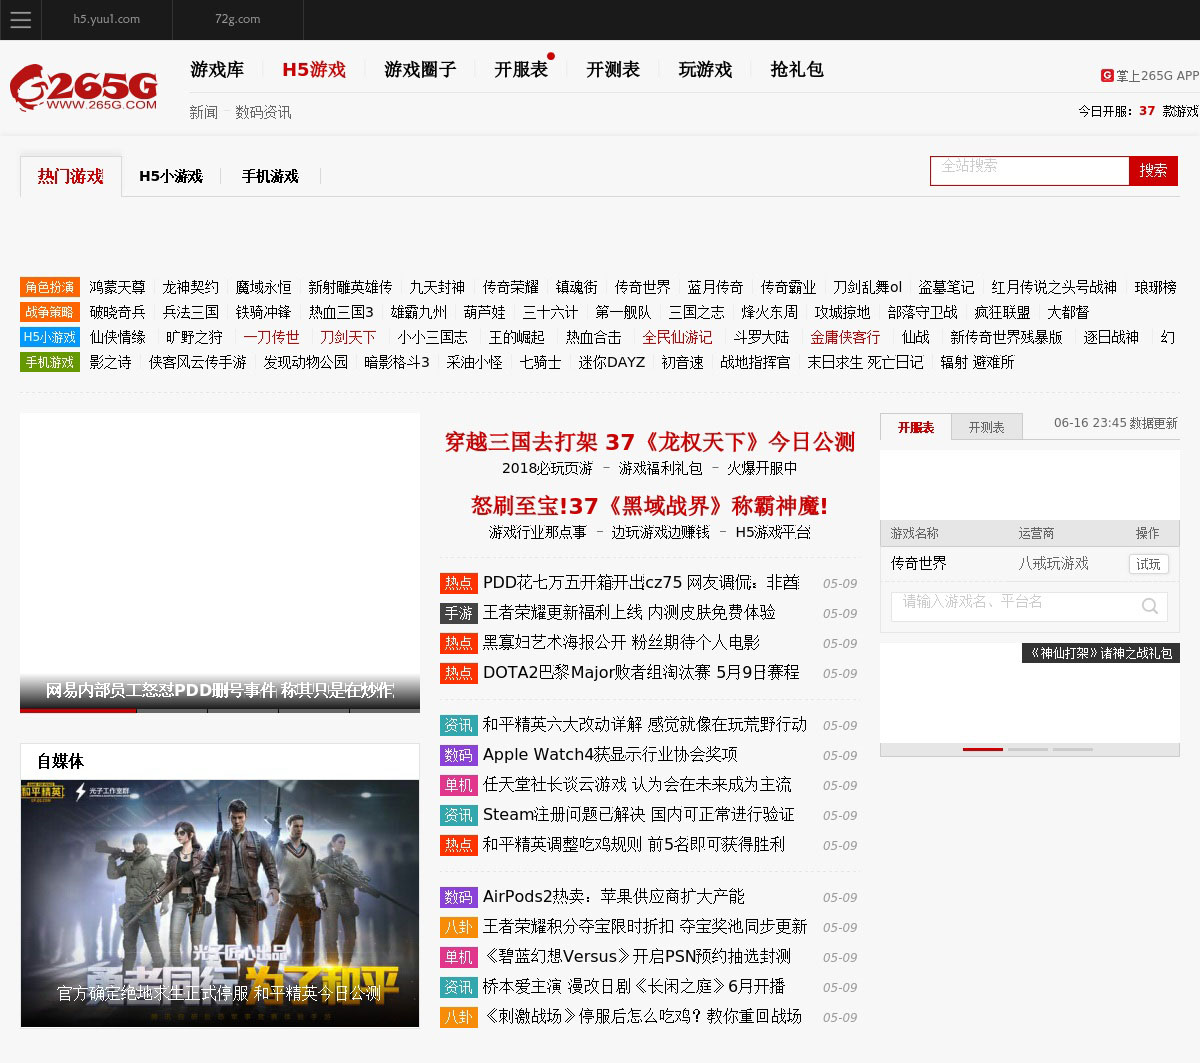Click the 全站搜索 input field
The height and width of the screenshot is (1063, 1200).
tap(1029, 170)
